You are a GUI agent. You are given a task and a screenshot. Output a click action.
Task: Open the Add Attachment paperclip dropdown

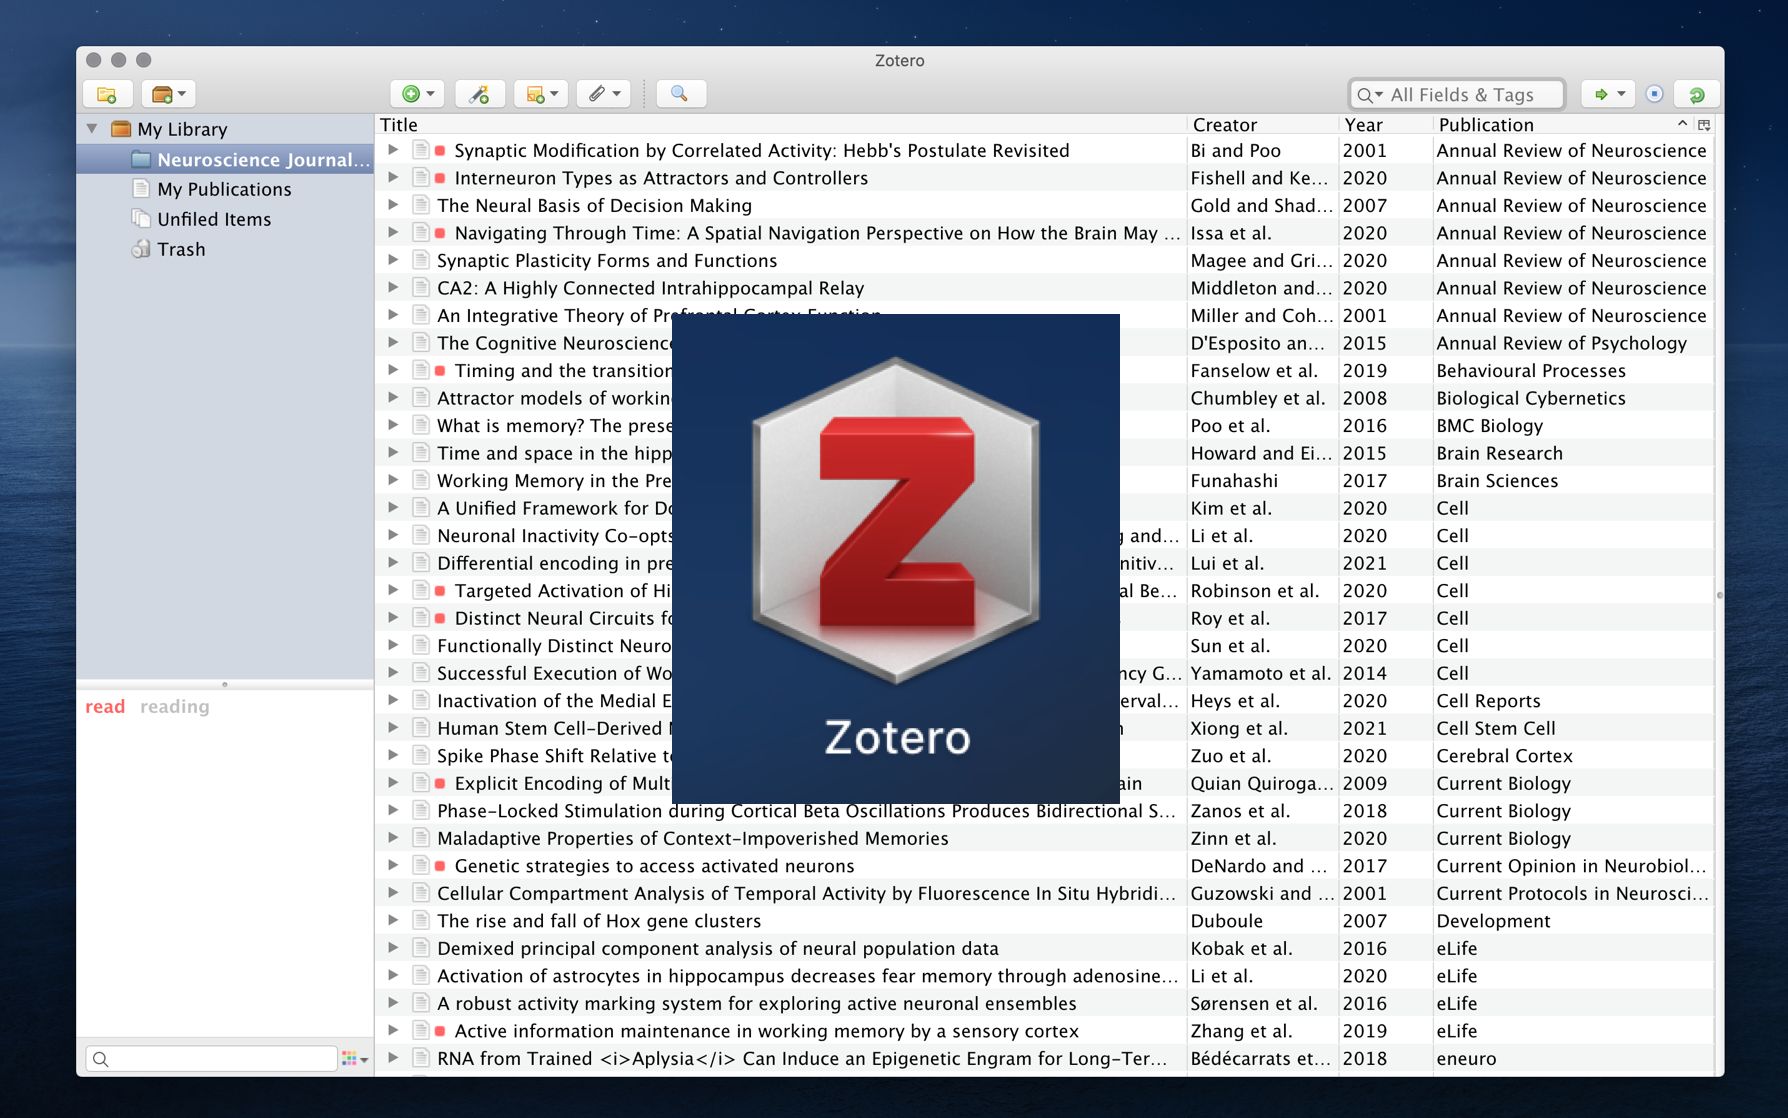tap(603, 94)
